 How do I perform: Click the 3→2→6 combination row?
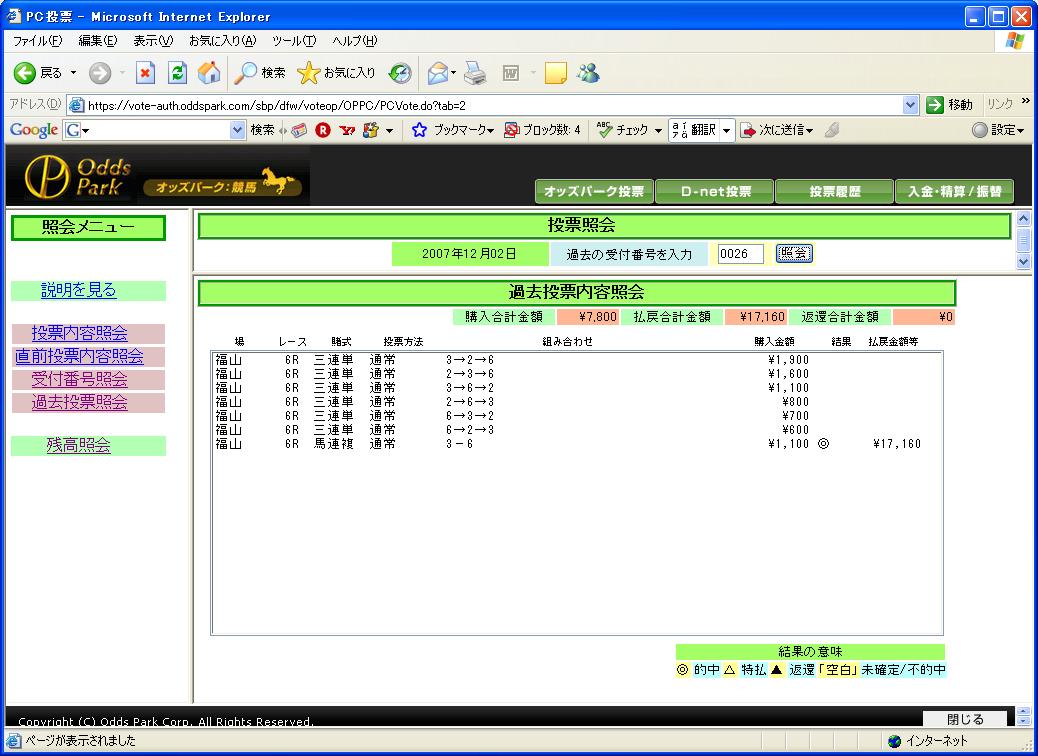click(x=577, y=360)
